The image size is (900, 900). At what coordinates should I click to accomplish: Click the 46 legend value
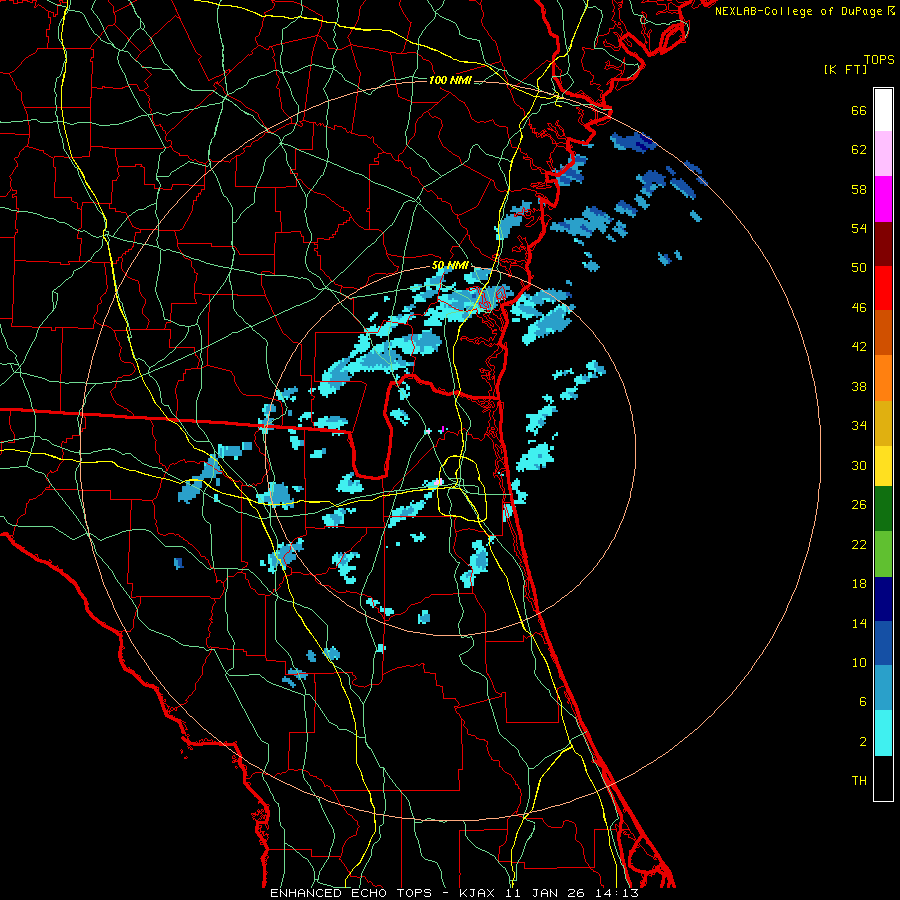[859, 308]
